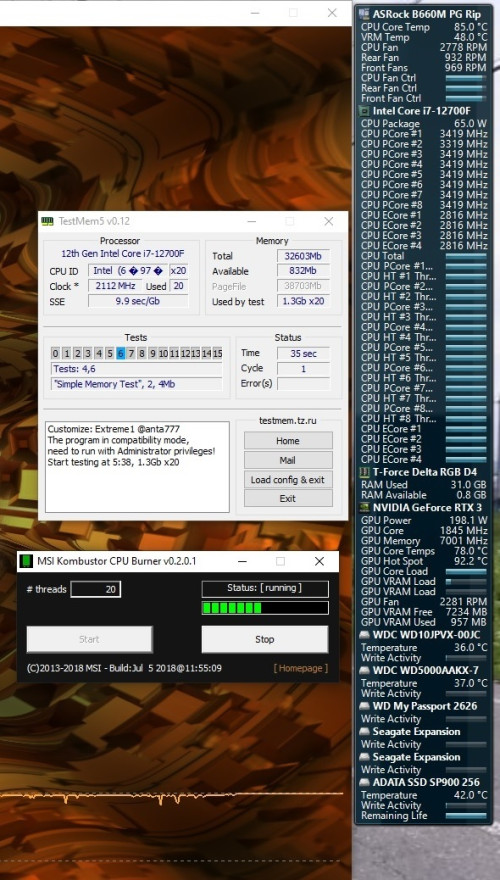Viewport: 500px width, 880px height.
Task: Click the GPU VRAM Free 7234 MB row
Action: (x=424, y=612)
